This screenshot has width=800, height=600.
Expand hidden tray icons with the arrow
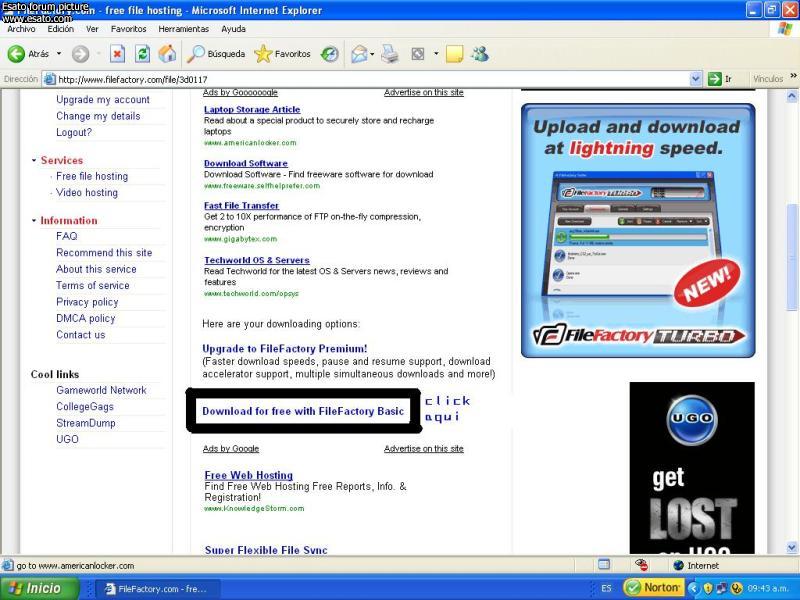693,588
